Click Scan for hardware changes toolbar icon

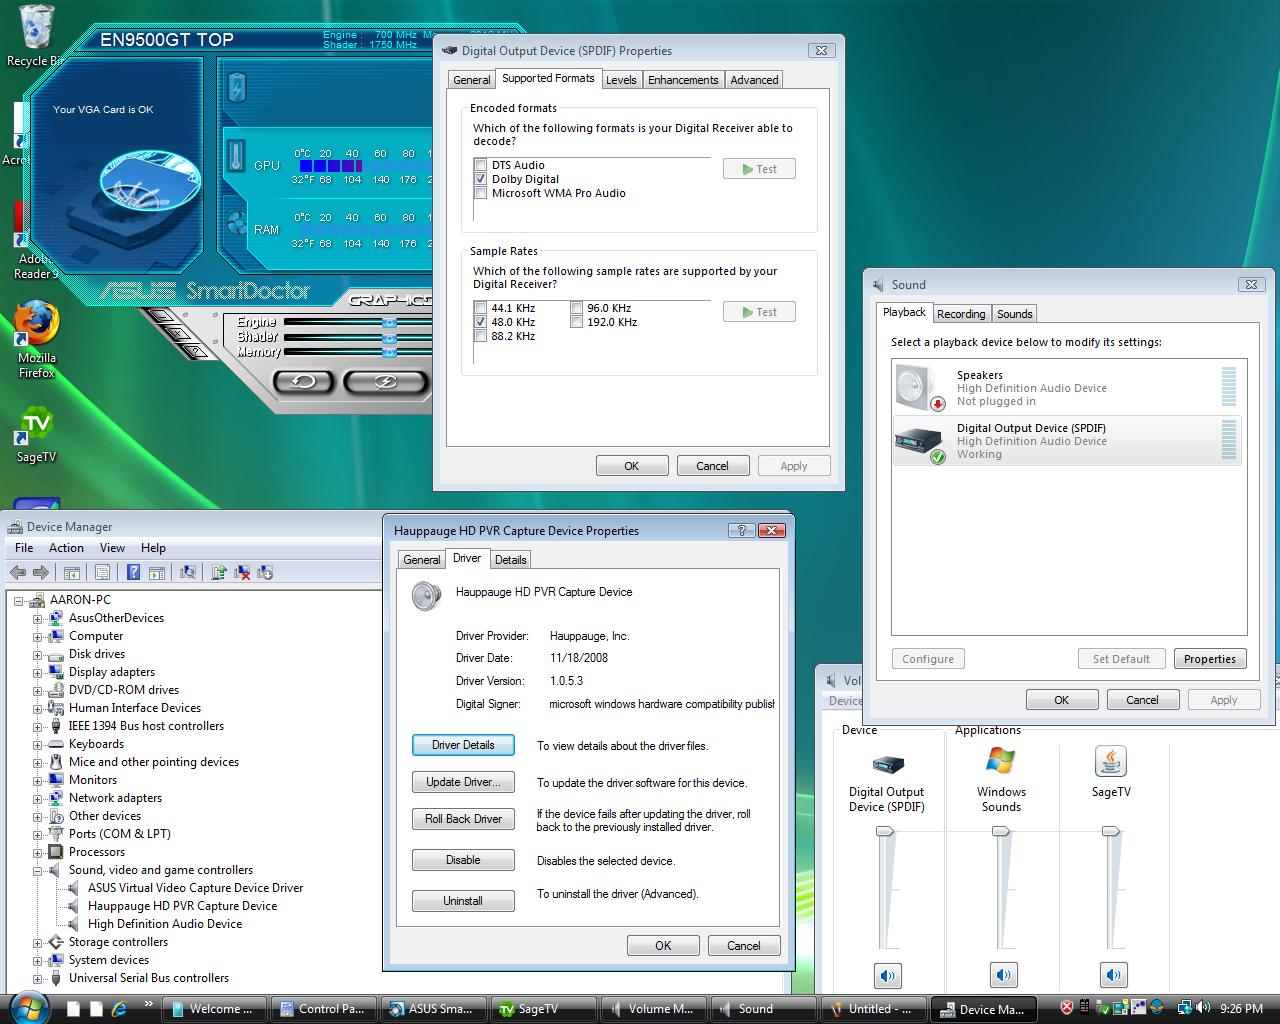[187, 572]
